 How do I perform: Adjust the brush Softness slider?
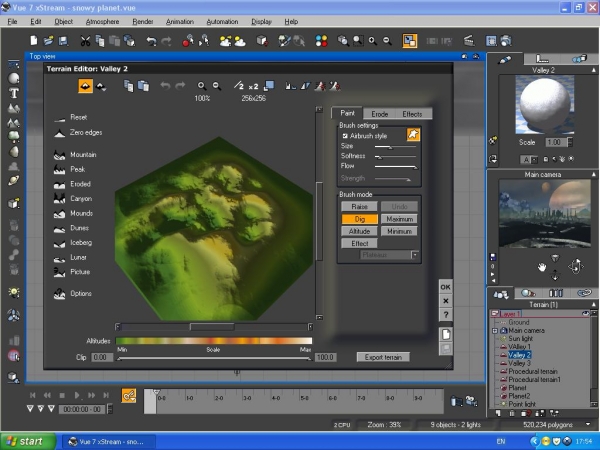395,157
